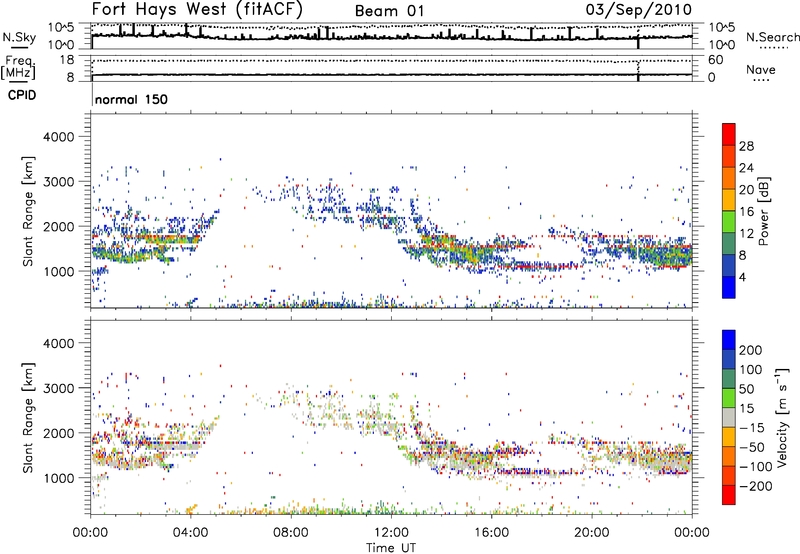
Task: Click the 'CPID' row label
Action: coord(22,95)
